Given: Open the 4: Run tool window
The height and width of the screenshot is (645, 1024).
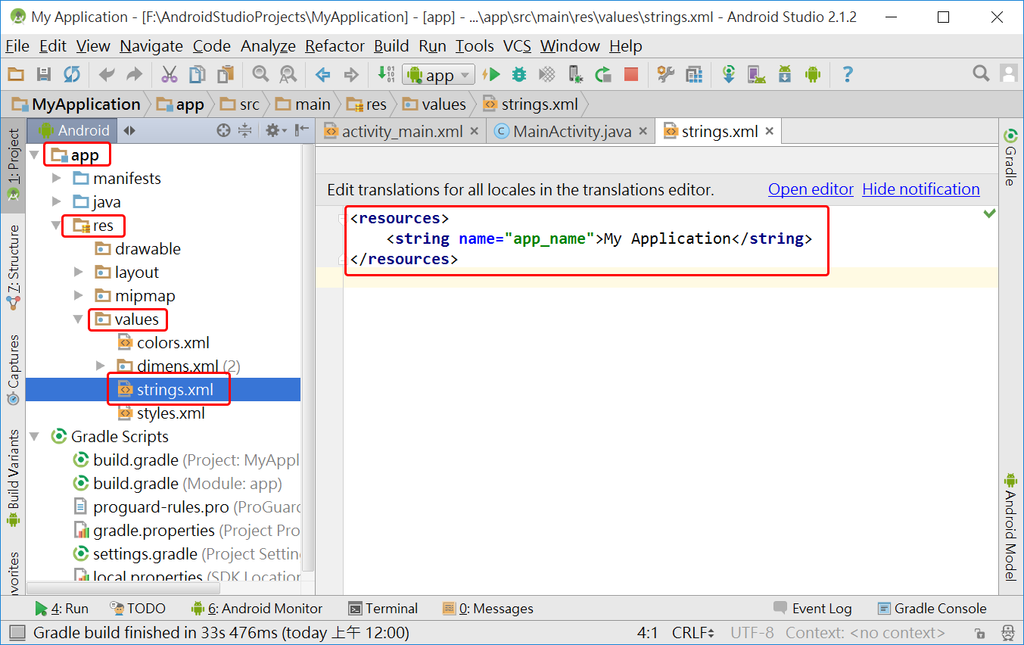Looking at the screenshot, I should (61, 608).
